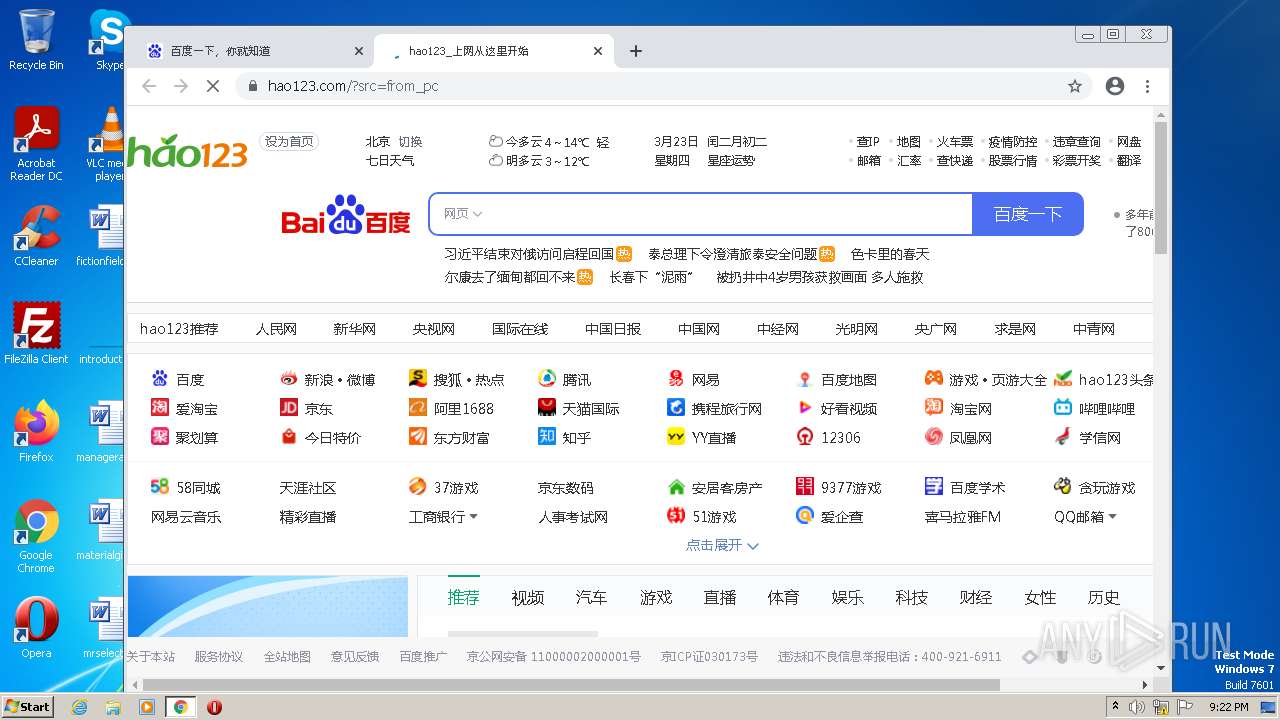Click the 百度一下 search button

tap(1027, 214)
